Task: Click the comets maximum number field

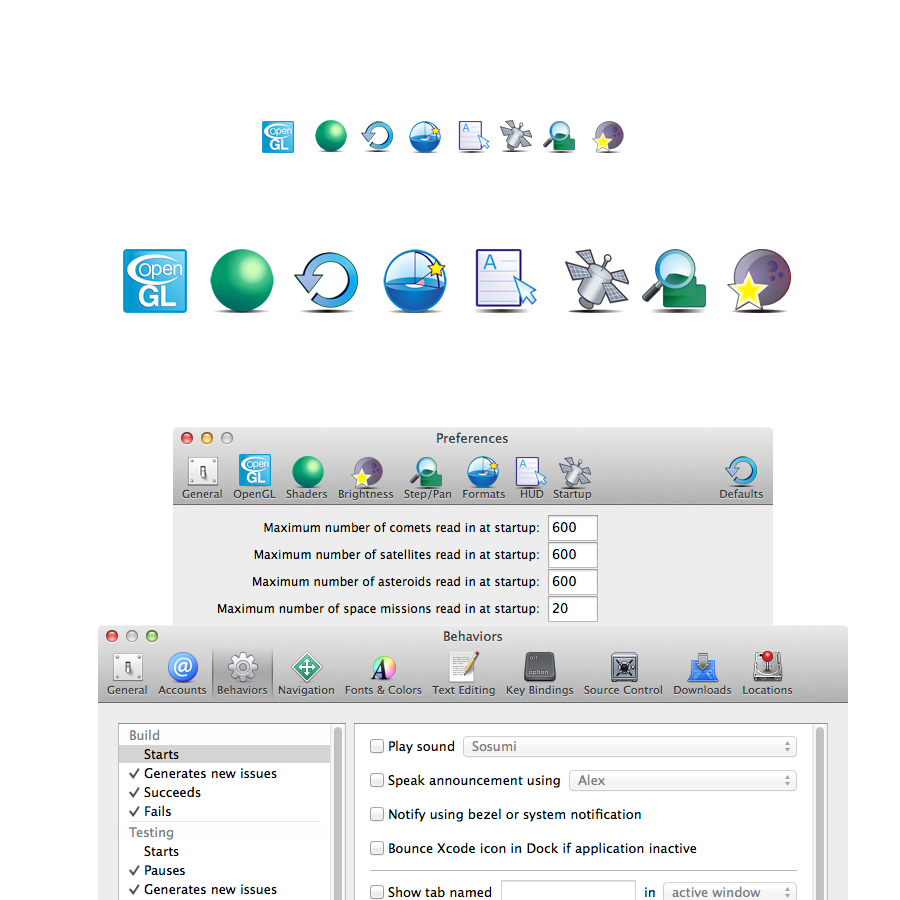Action: point(573,527)
